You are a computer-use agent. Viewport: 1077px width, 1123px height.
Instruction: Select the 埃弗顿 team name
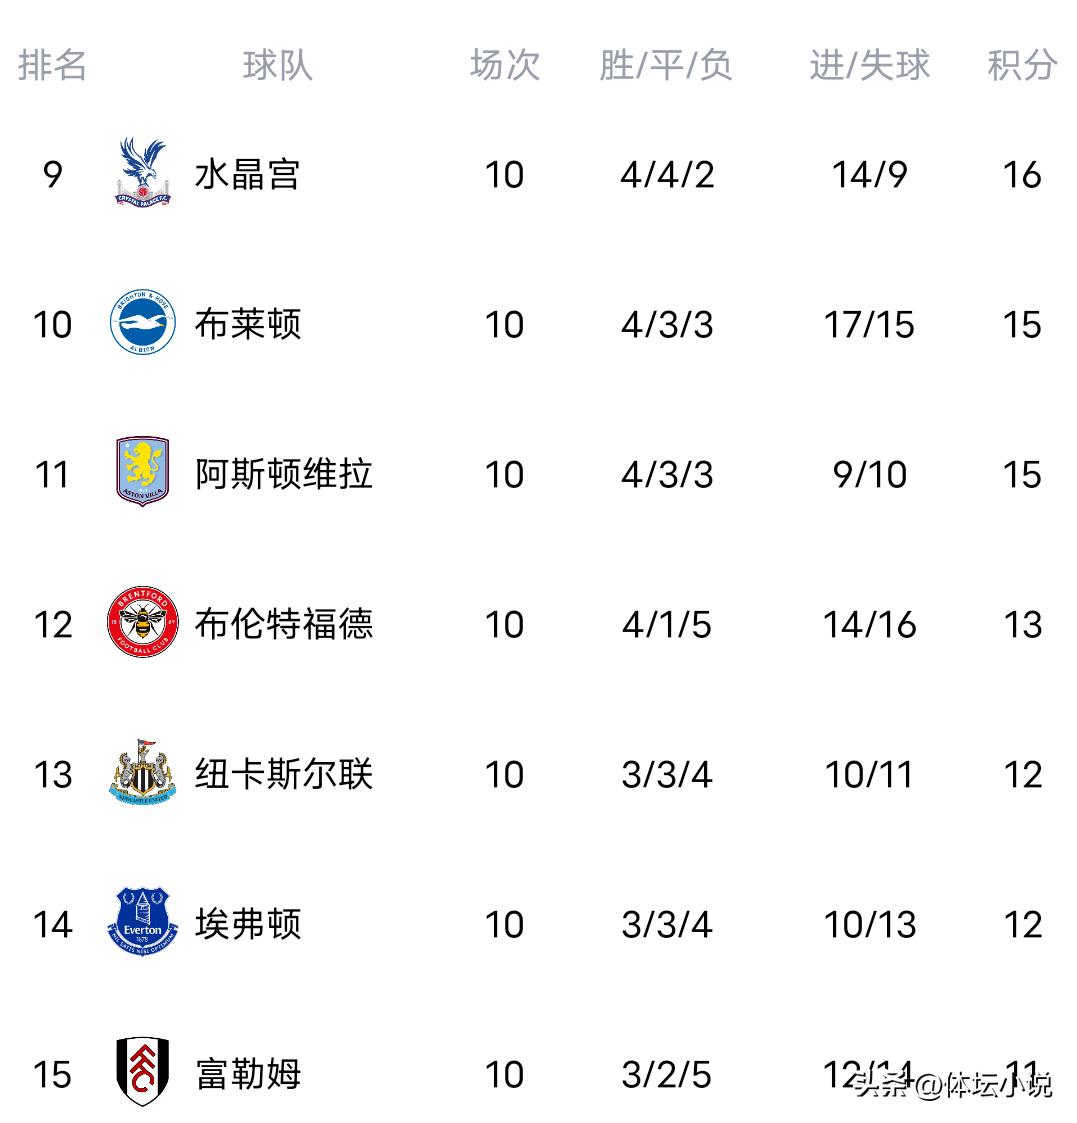247,924
